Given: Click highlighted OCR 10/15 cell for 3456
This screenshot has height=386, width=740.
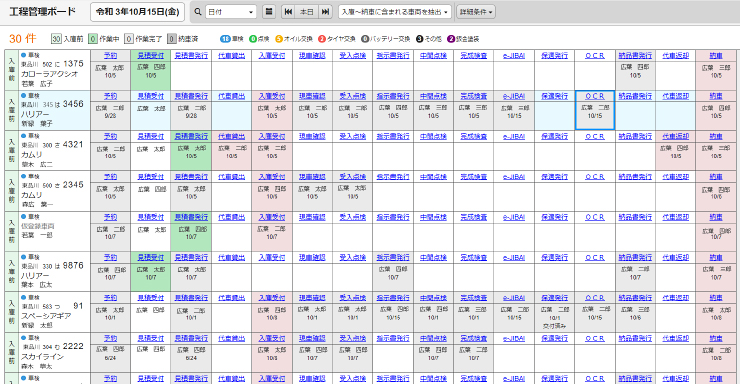Looking at the screenshot, I should click(595, 115).
